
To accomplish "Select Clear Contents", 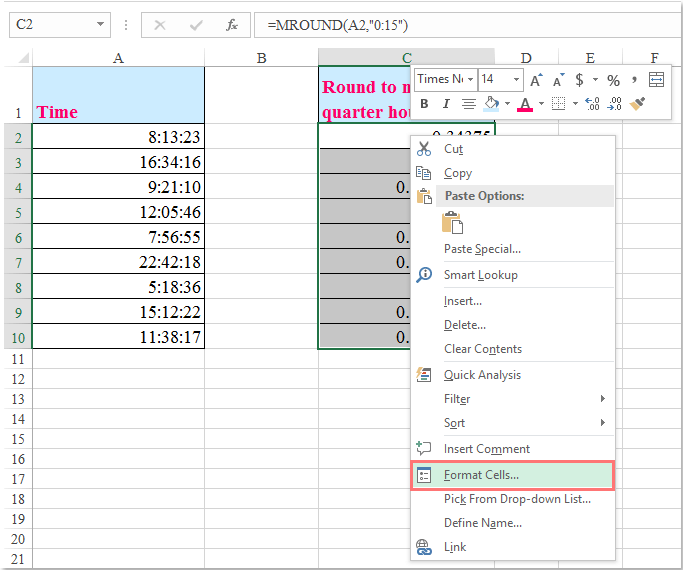I will 513,349.
